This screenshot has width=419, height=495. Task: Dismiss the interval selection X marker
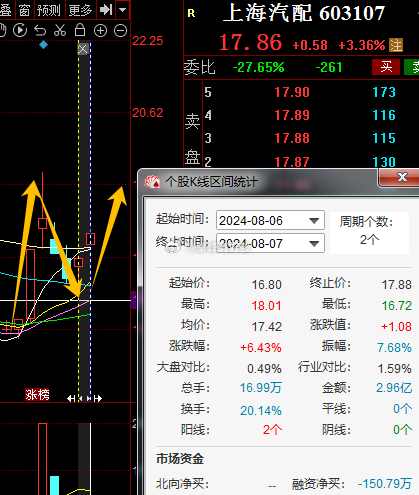[x=83, y=49]
